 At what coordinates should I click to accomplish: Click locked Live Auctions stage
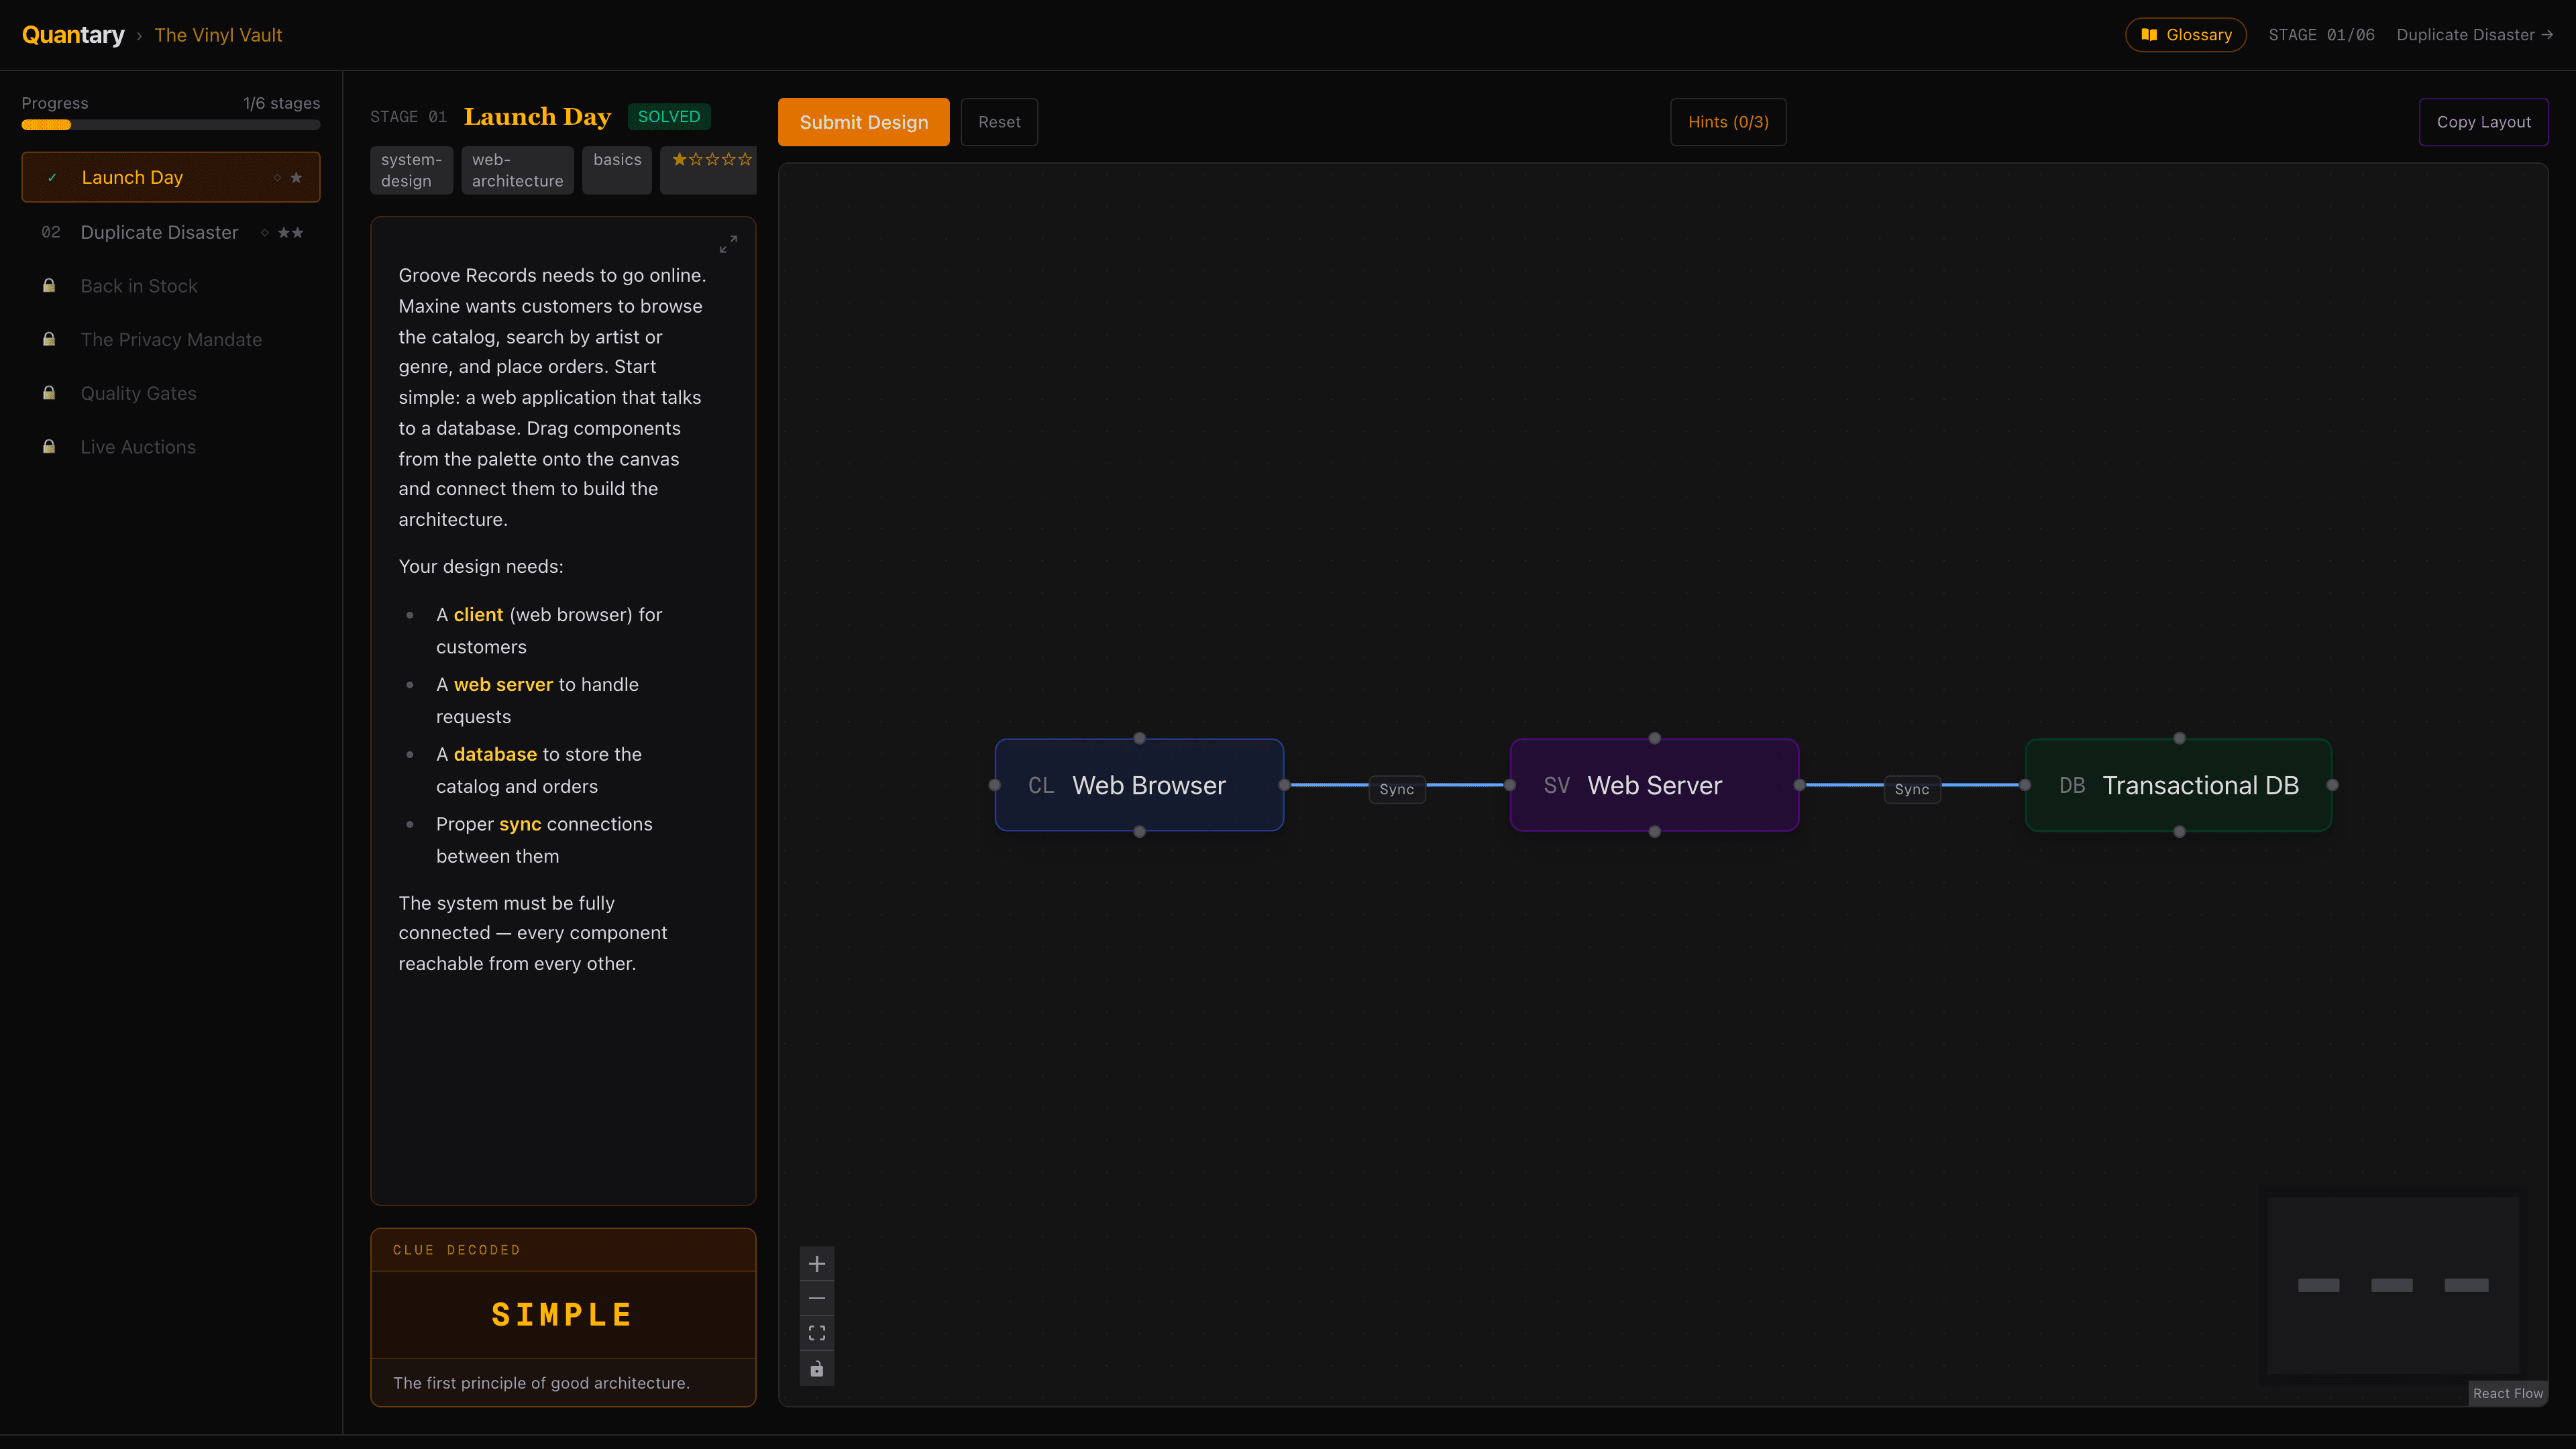pos(171,447)
